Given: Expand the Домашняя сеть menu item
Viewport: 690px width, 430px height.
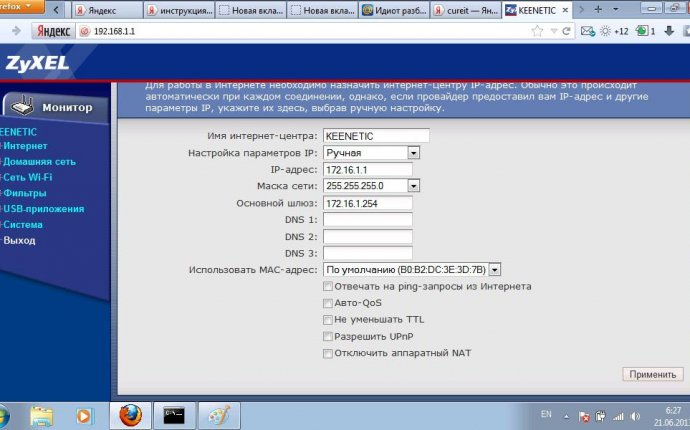Looking at the screenshot, I should point(39,162).
